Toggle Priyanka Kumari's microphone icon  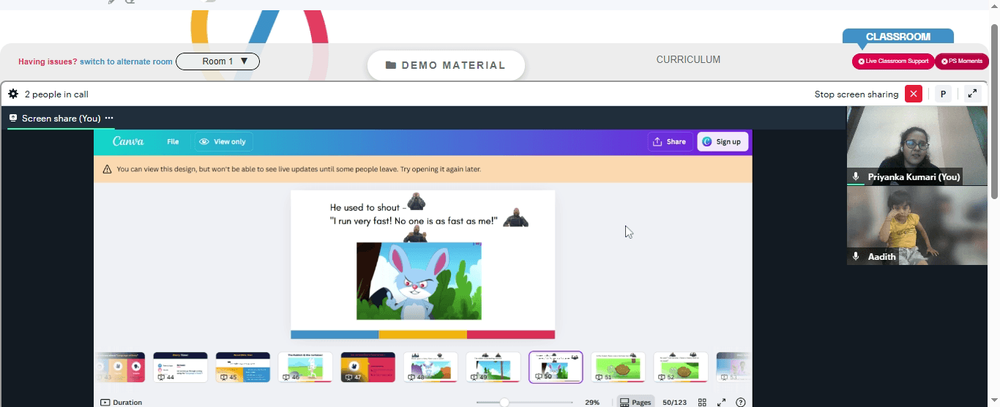tap(856, 177)
